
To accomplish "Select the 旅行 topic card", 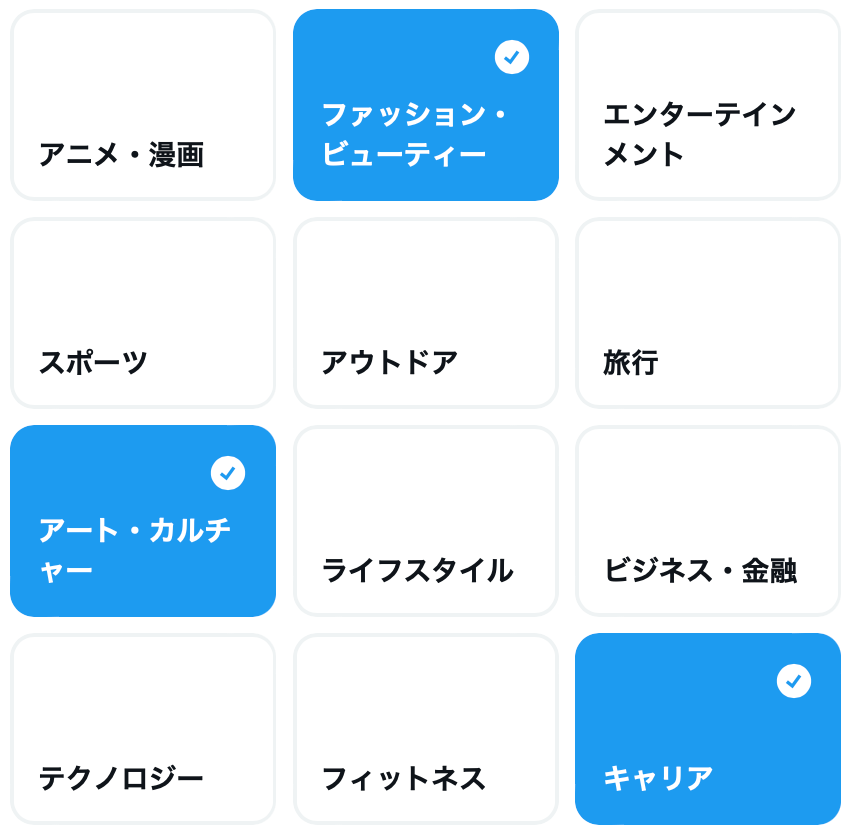I will (708, 313).
